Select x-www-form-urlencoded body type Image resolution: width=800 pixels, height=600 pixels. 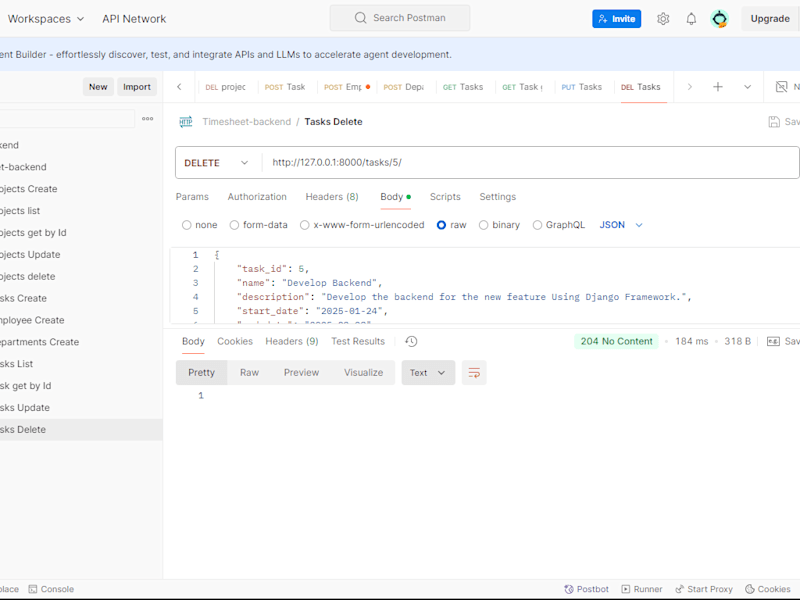pyautogui.click(x=305, y=225)
